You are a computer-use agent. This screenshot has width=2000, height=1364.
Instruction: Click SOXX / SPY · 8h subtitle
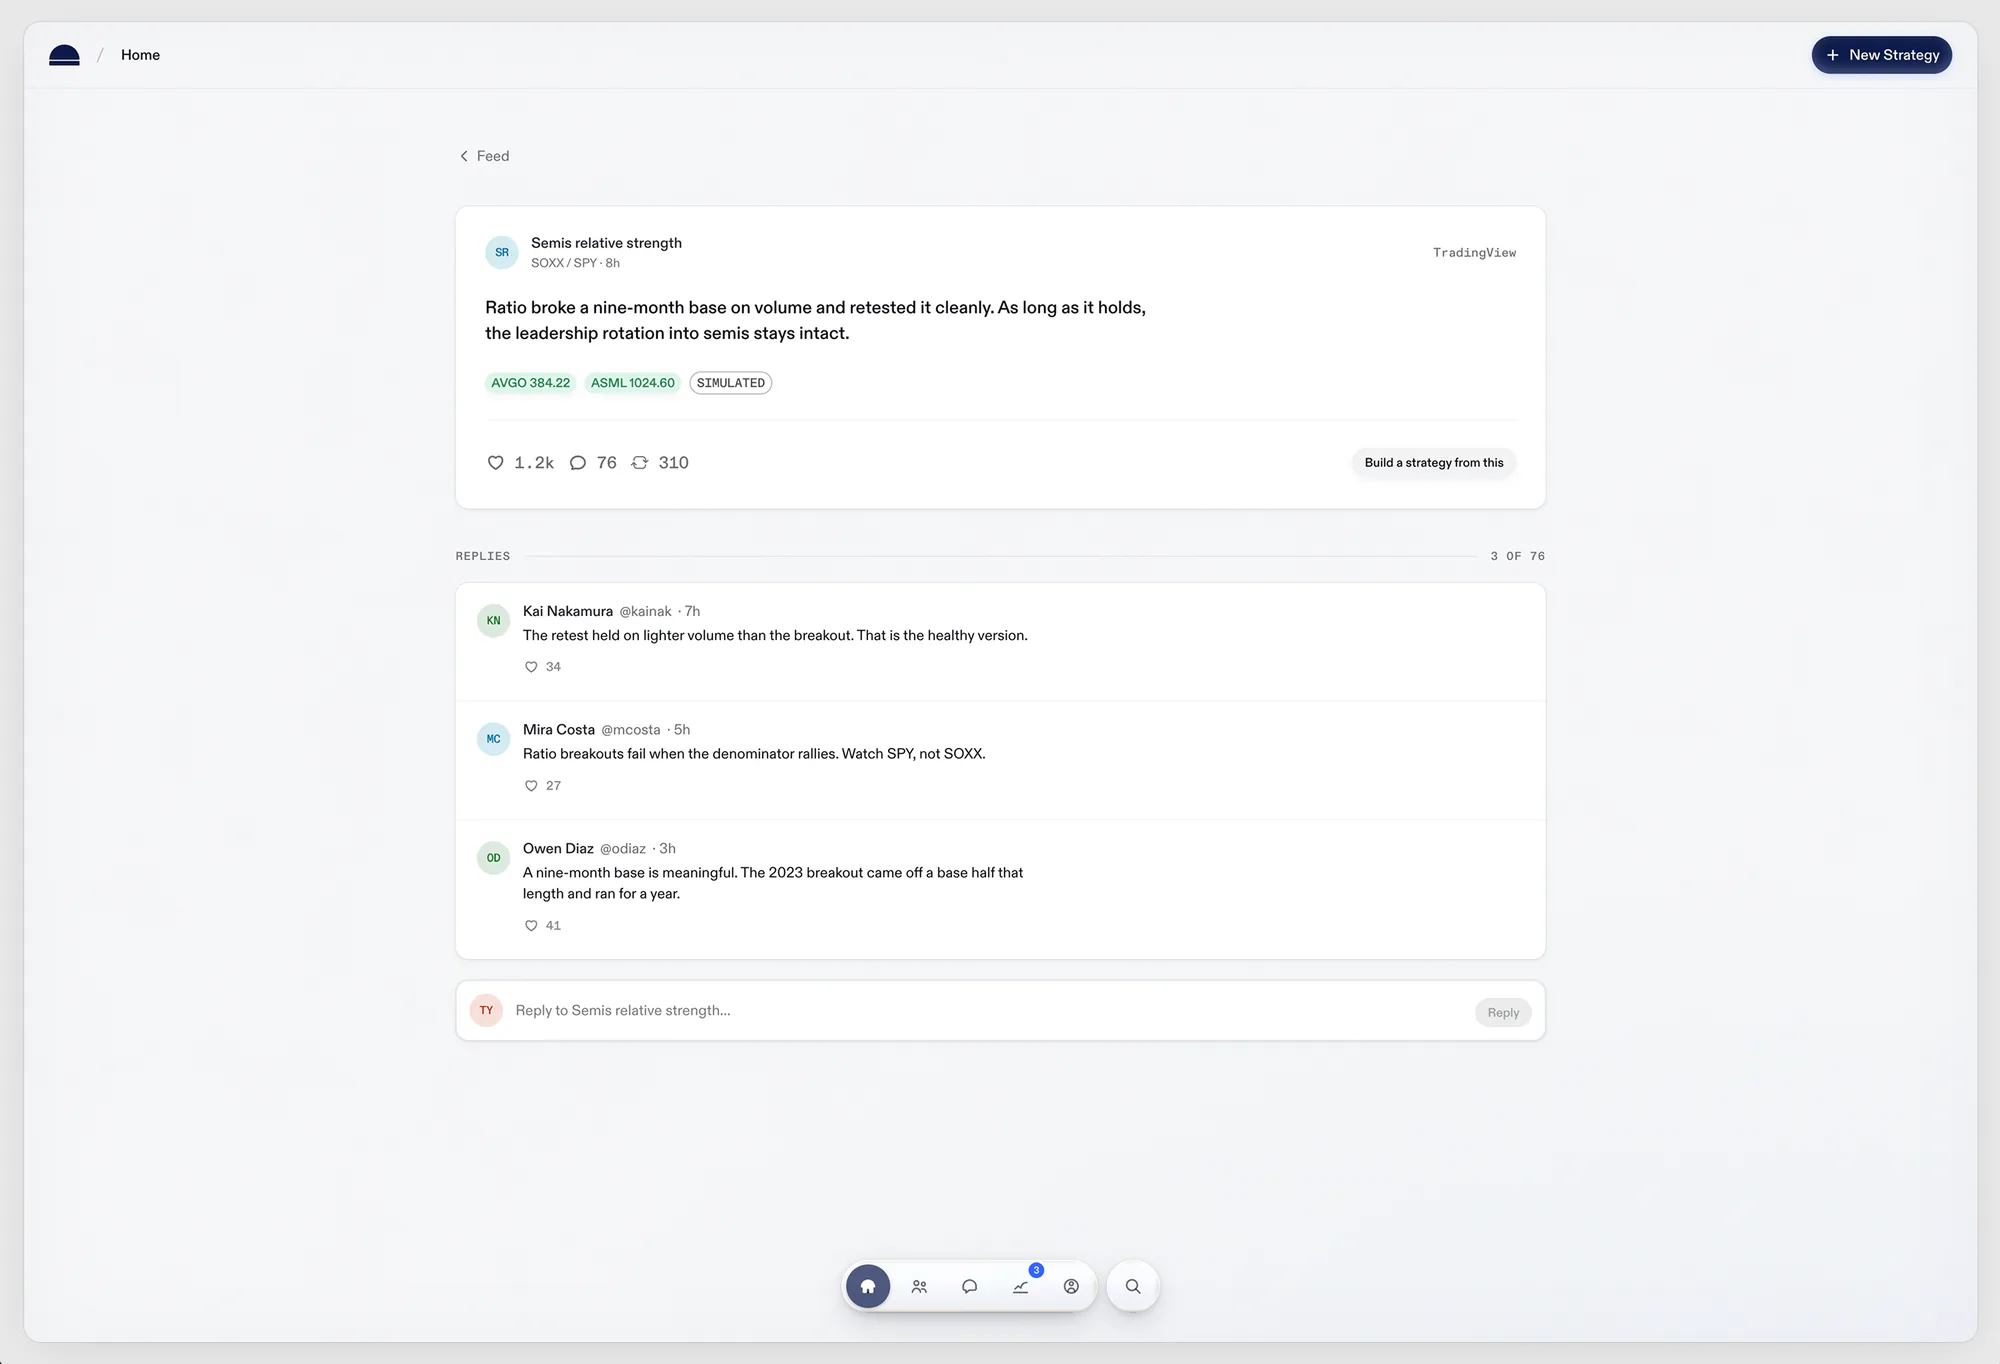pyautogui.click(x=575, y=263)
